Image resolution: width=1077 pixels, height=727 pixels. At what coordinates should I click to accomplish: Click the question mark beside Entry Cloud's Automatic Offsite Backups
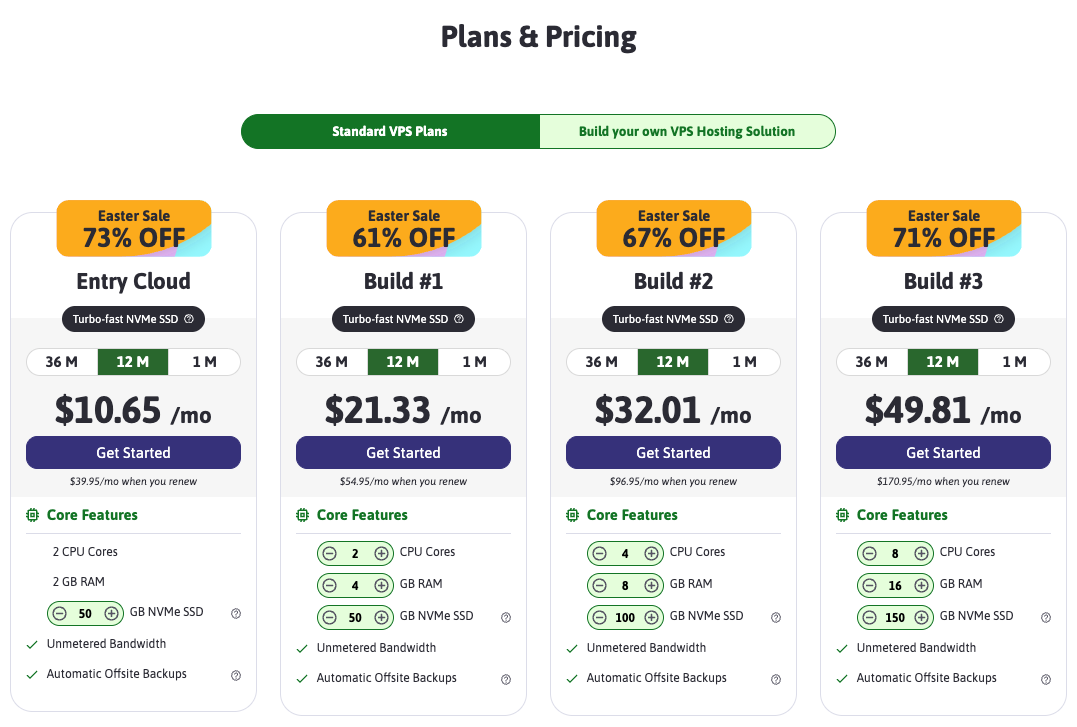point(236,675)
